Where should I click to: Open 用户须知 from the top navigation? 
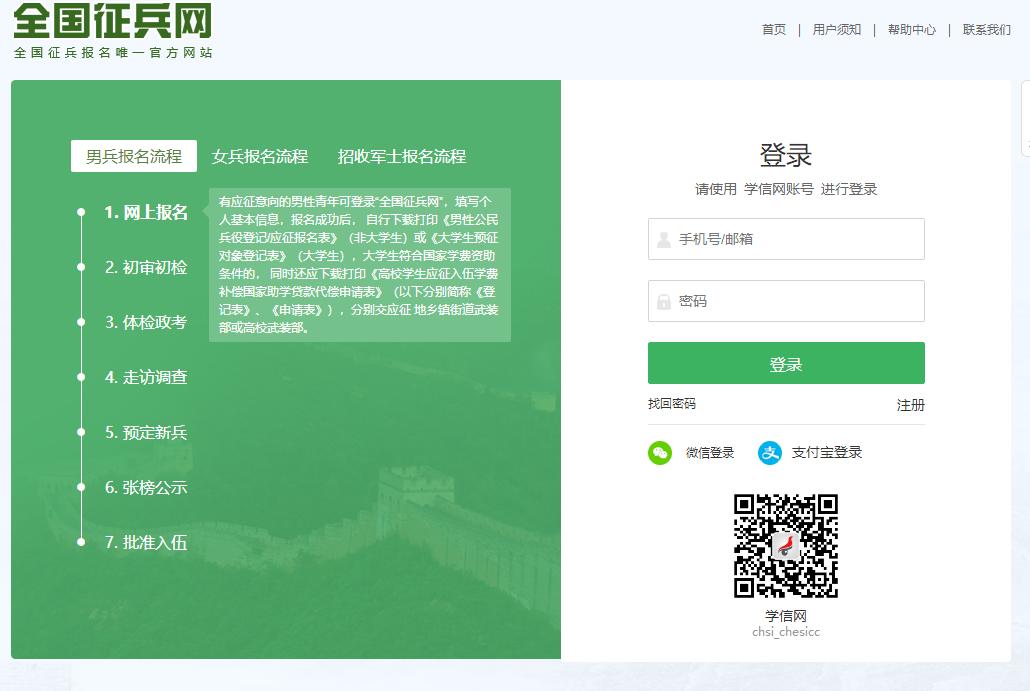tap(837, 30)
